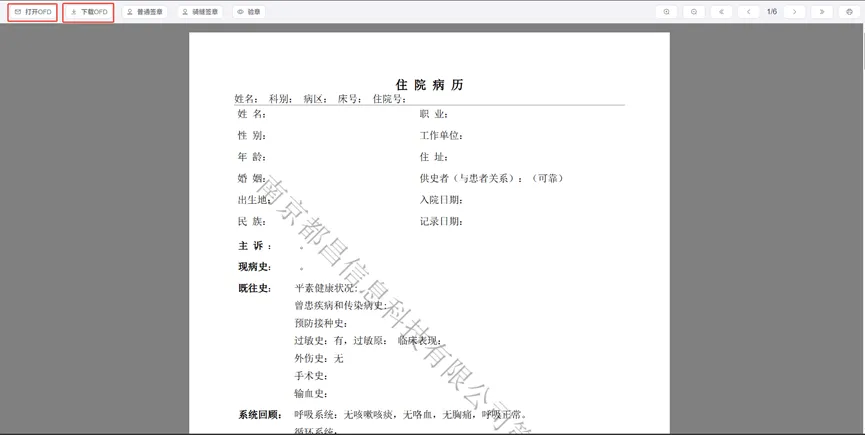
Task: Download the file with 下载OFD
Action: pyautogui.click(x=88, y=12)
